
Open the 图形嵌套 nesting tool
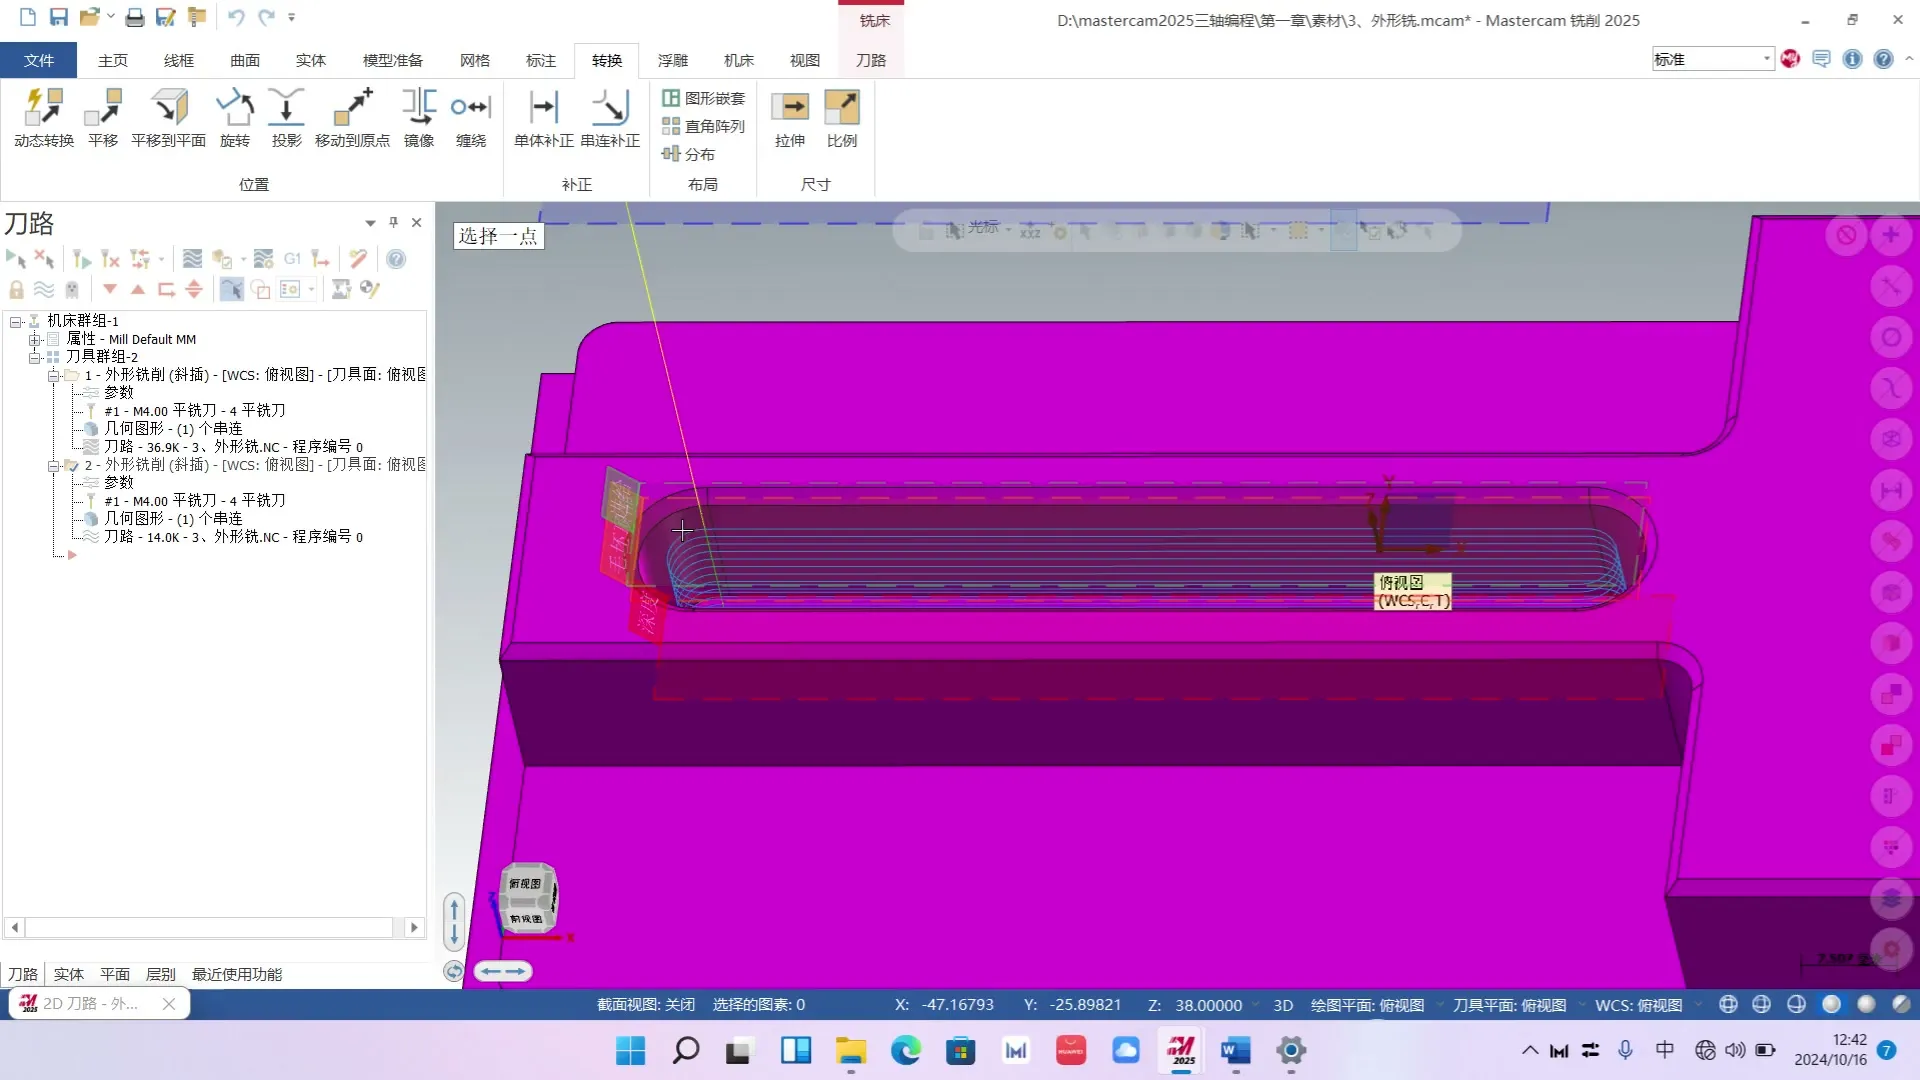pyautogui.click(x=704, y=98)
